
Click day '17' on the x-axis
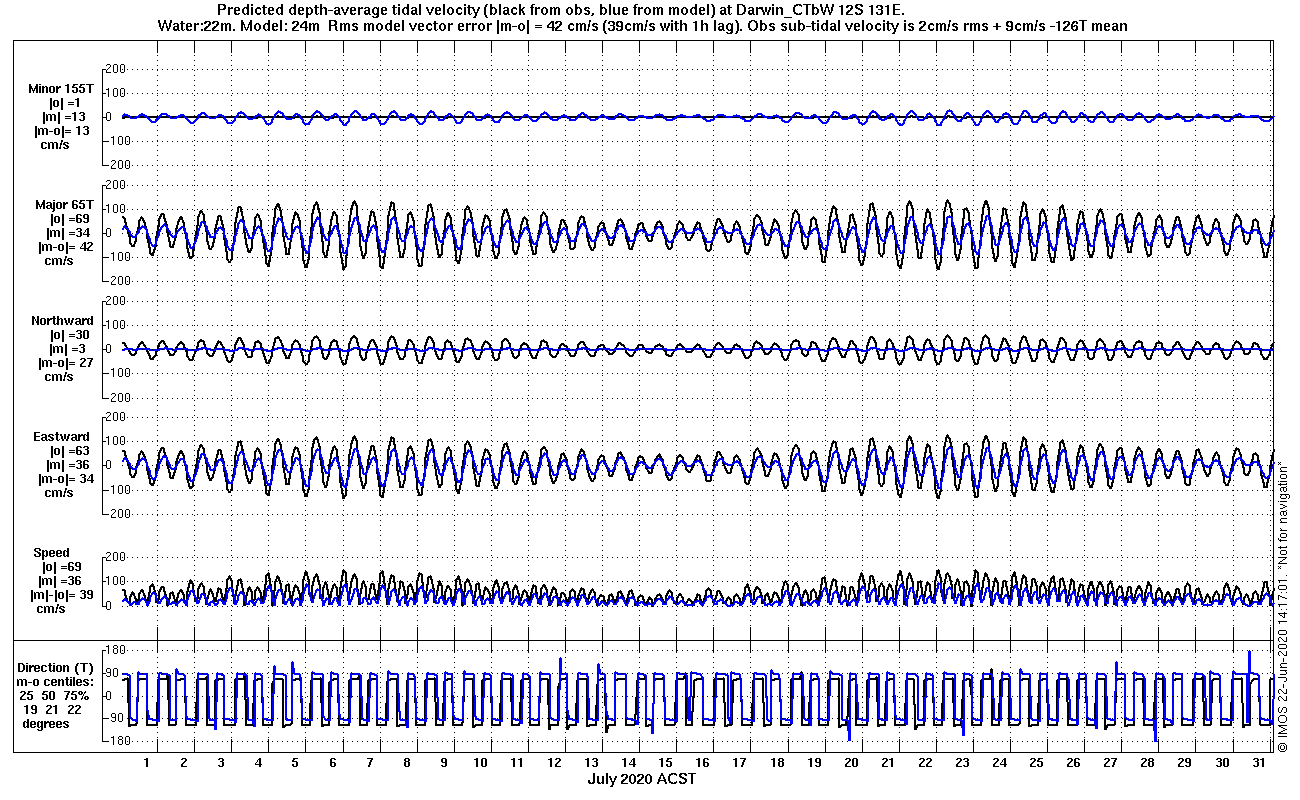(x=740, y=762)
